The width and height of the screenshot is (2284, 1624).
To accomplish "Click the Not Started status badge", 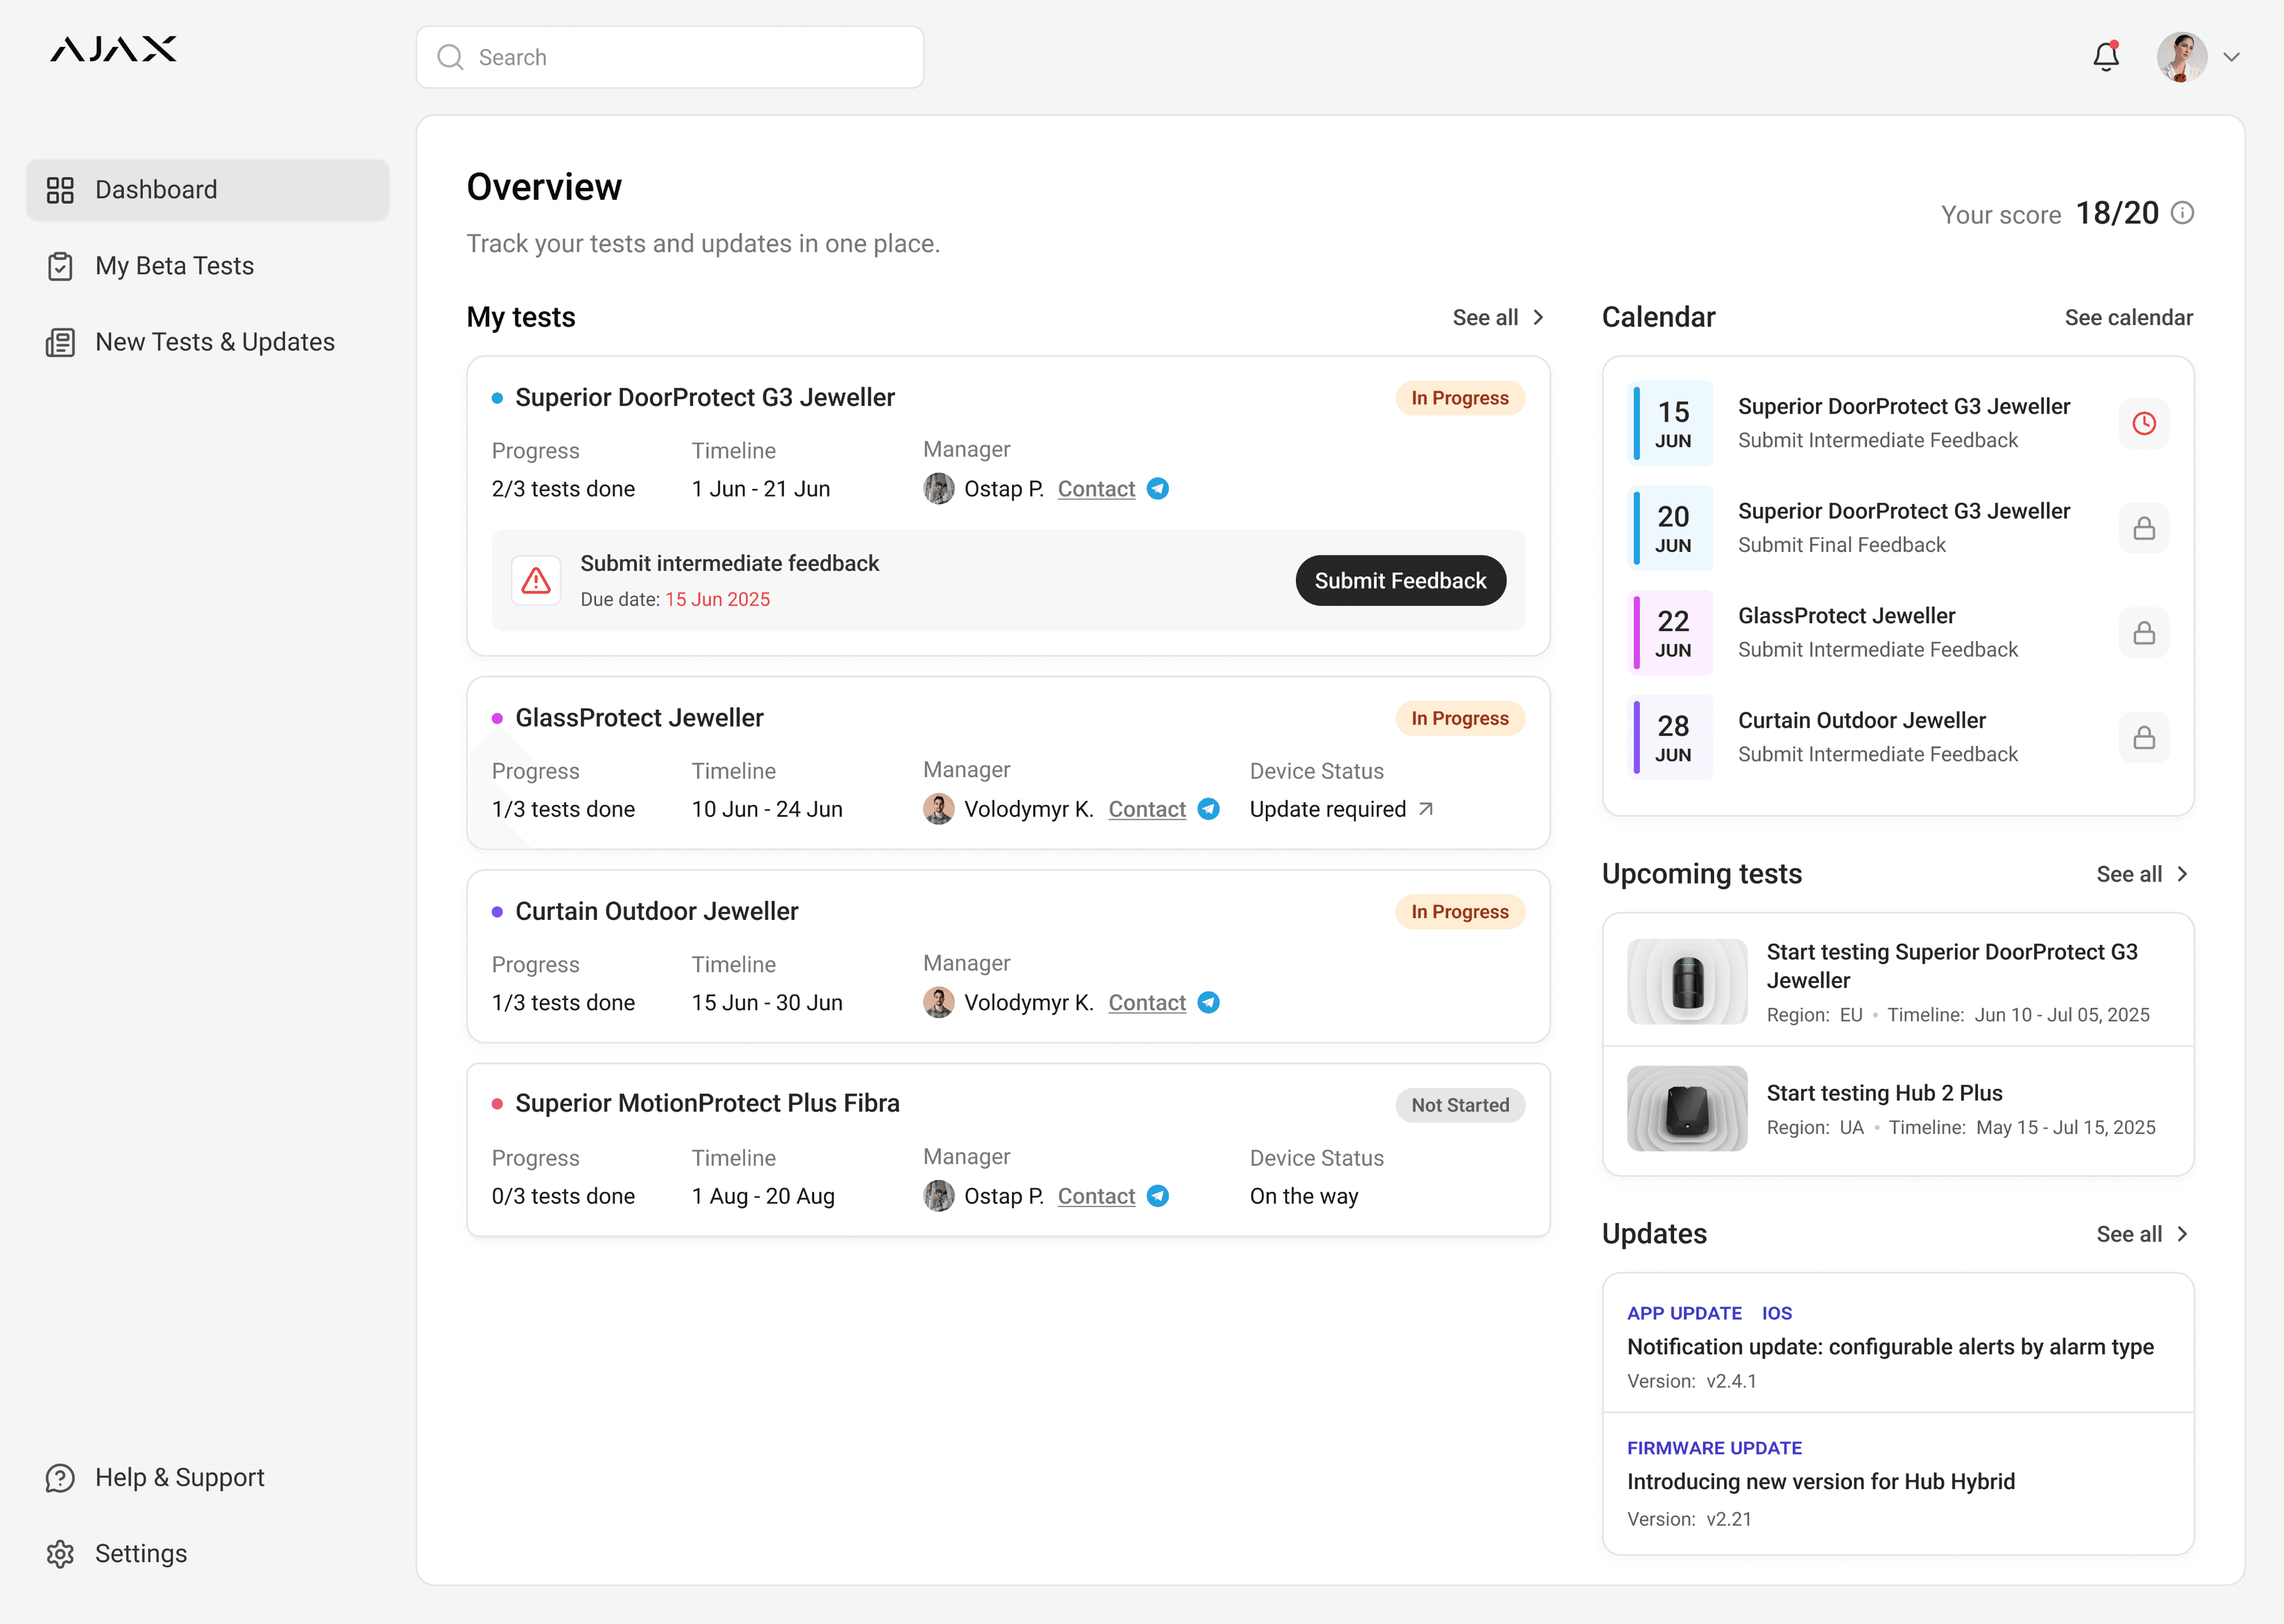I will [x=1460, y=1106].
